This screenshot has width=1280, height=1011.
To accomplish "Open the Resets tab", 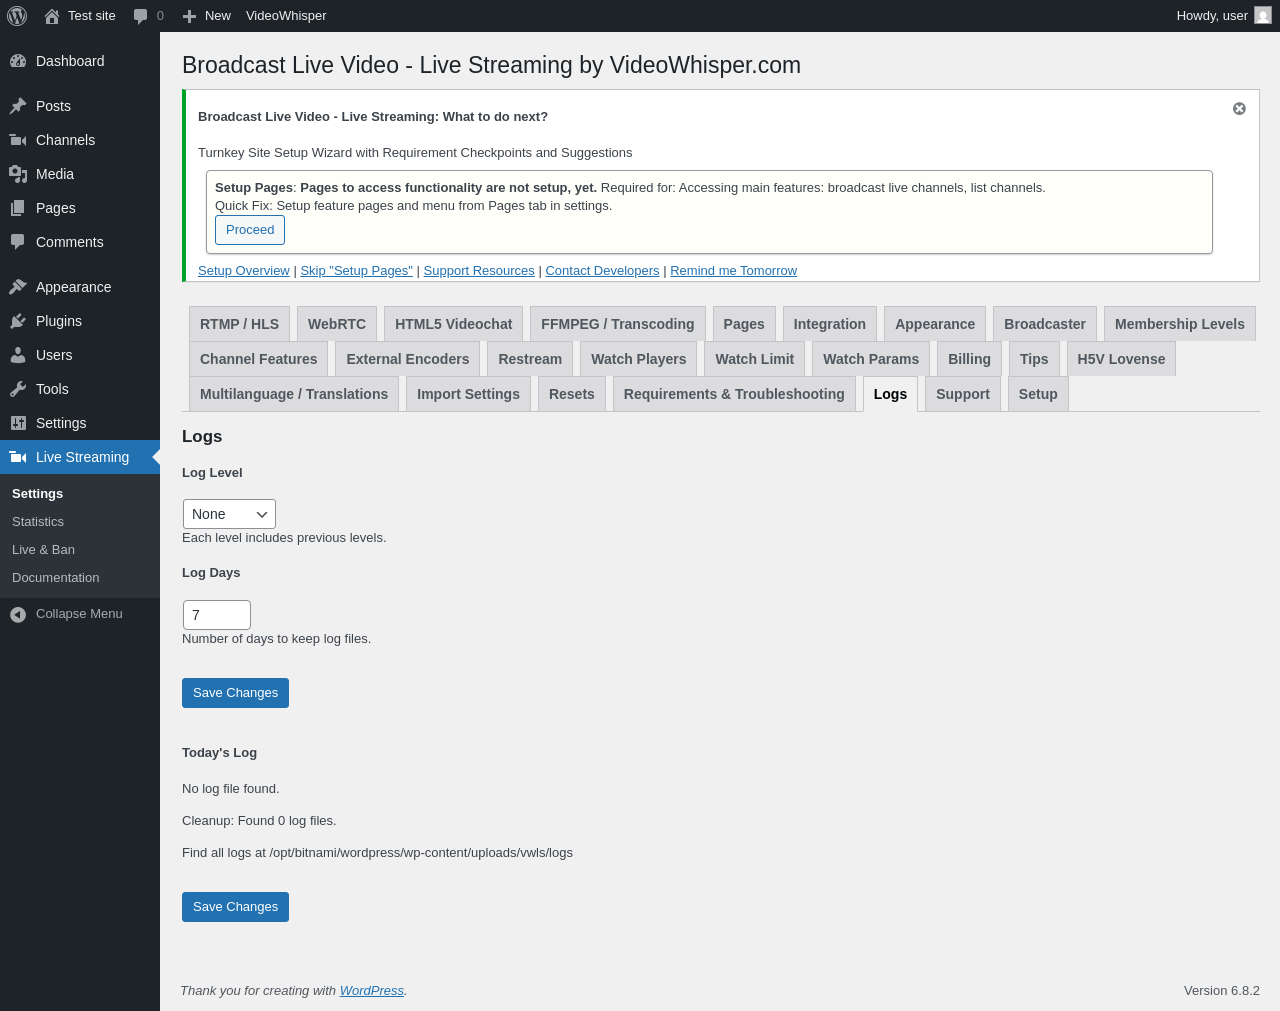I will pos(572,394).
